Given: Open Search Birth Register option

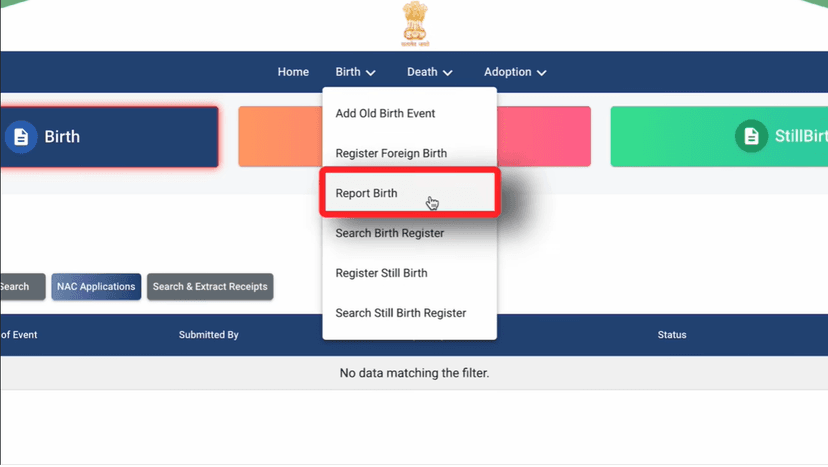Looking at the screenshot, I should pos(389,234).
